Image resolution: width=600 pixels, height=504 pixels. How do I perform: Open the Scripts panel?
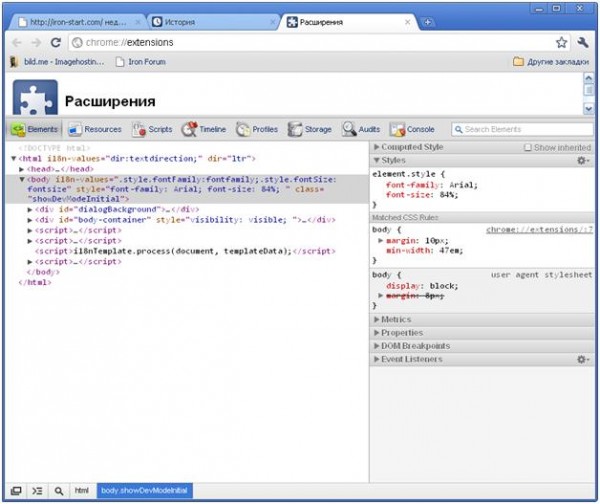(x=152, y=129)
